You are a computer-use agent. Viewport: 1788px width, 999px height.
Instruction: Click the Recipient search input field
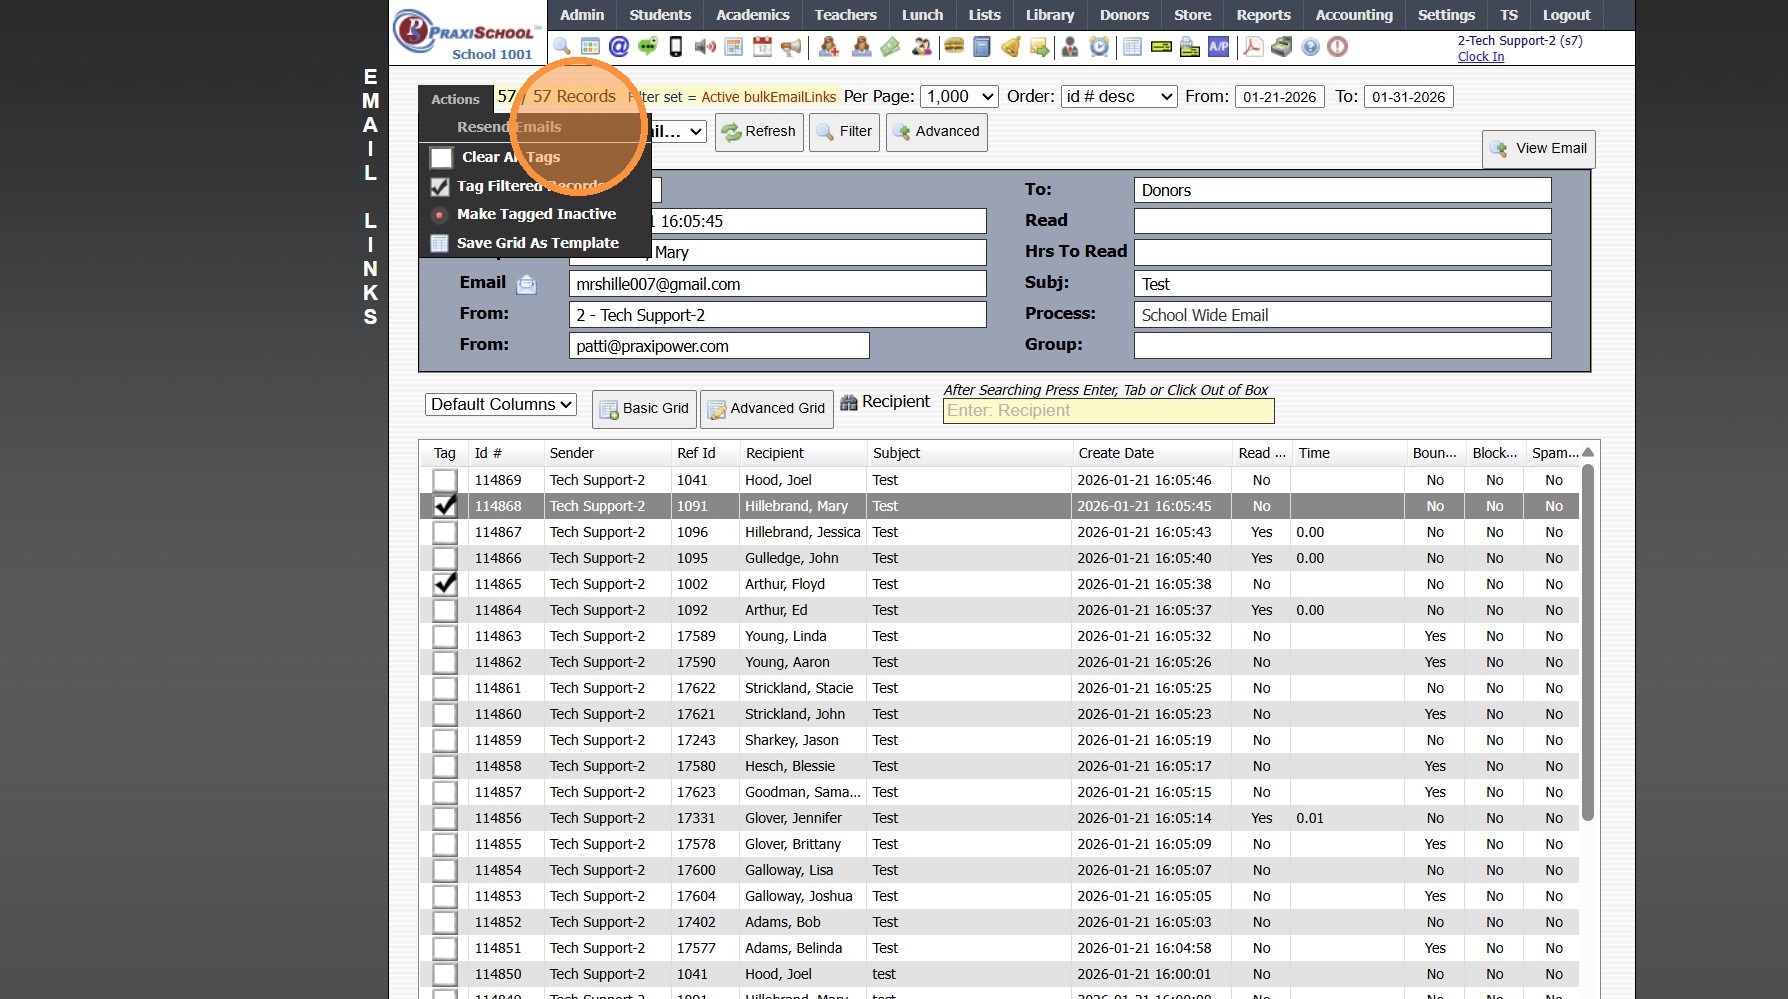1108,411
